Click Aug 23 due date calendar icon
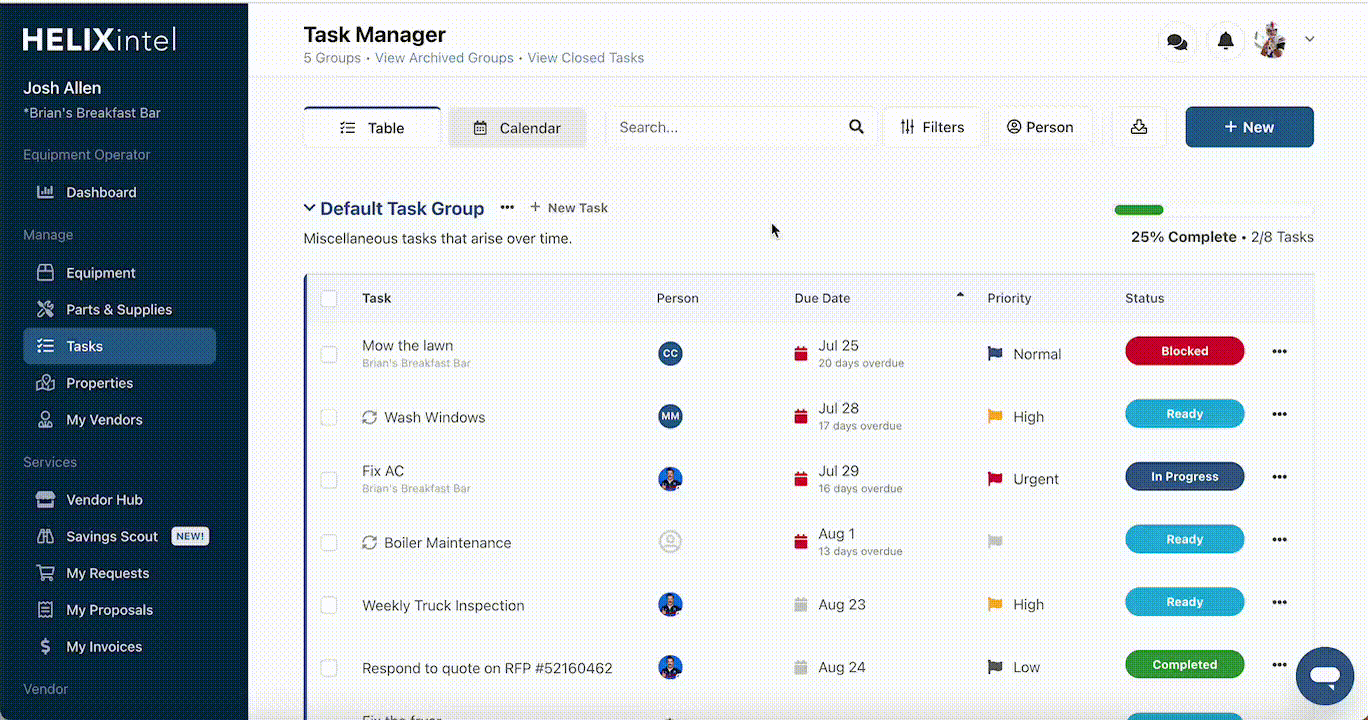 click(x=800, y=605)
